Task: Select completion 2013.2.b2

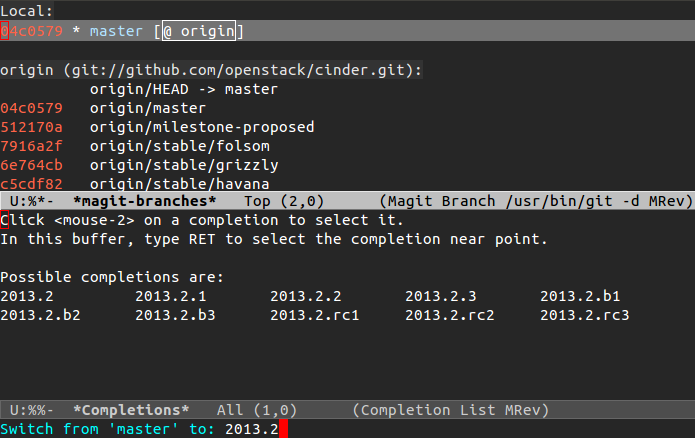Action: pos(40,315)
